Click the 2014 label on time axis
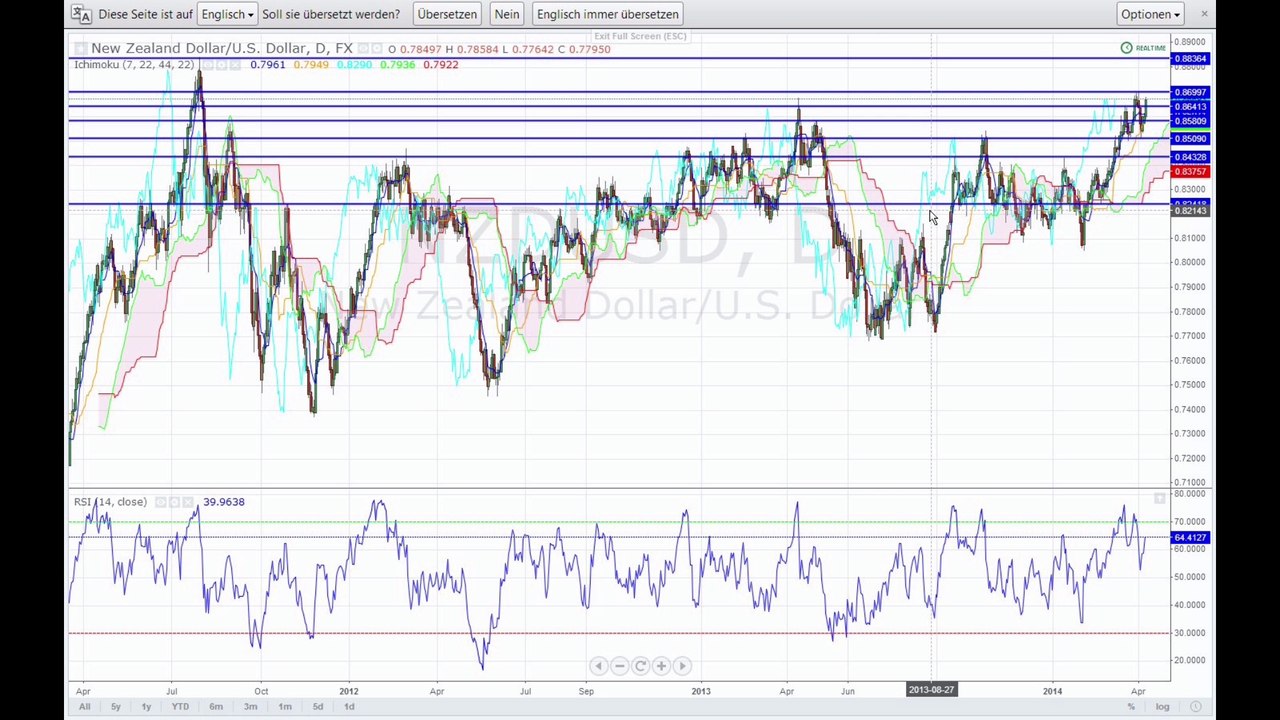 point(1052,691)
